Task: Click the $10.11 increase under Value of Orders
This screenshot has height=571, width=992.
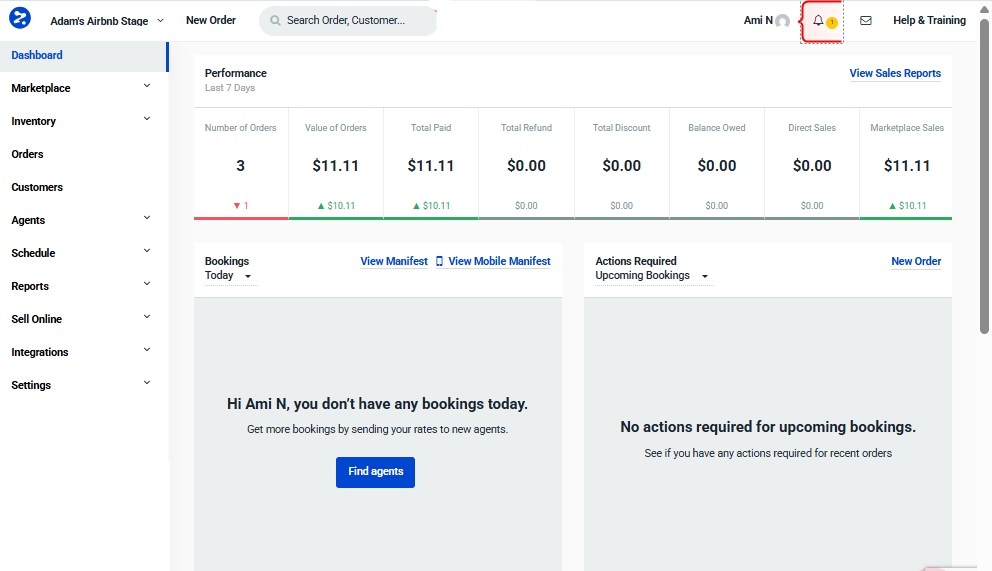Action: [336, 206]
